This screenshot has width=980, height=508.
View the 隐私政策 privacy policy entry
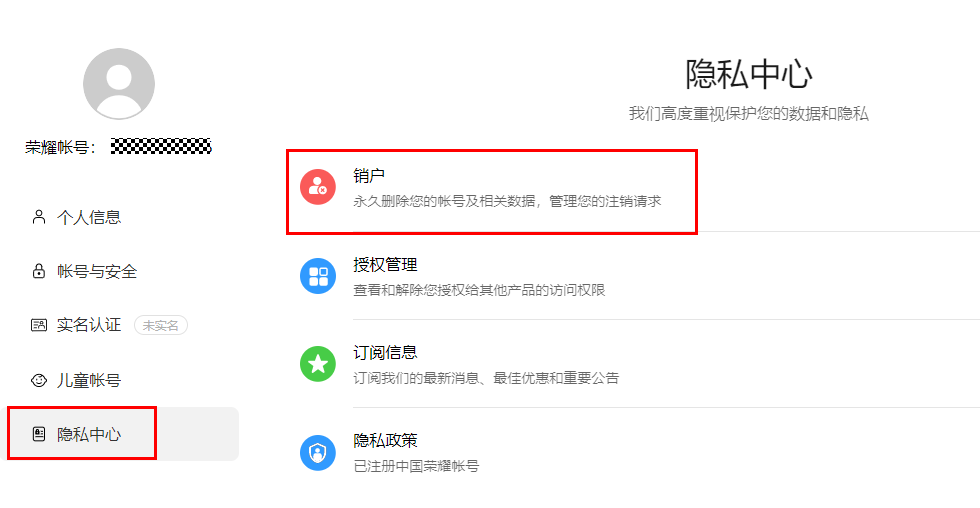point(633,452)
